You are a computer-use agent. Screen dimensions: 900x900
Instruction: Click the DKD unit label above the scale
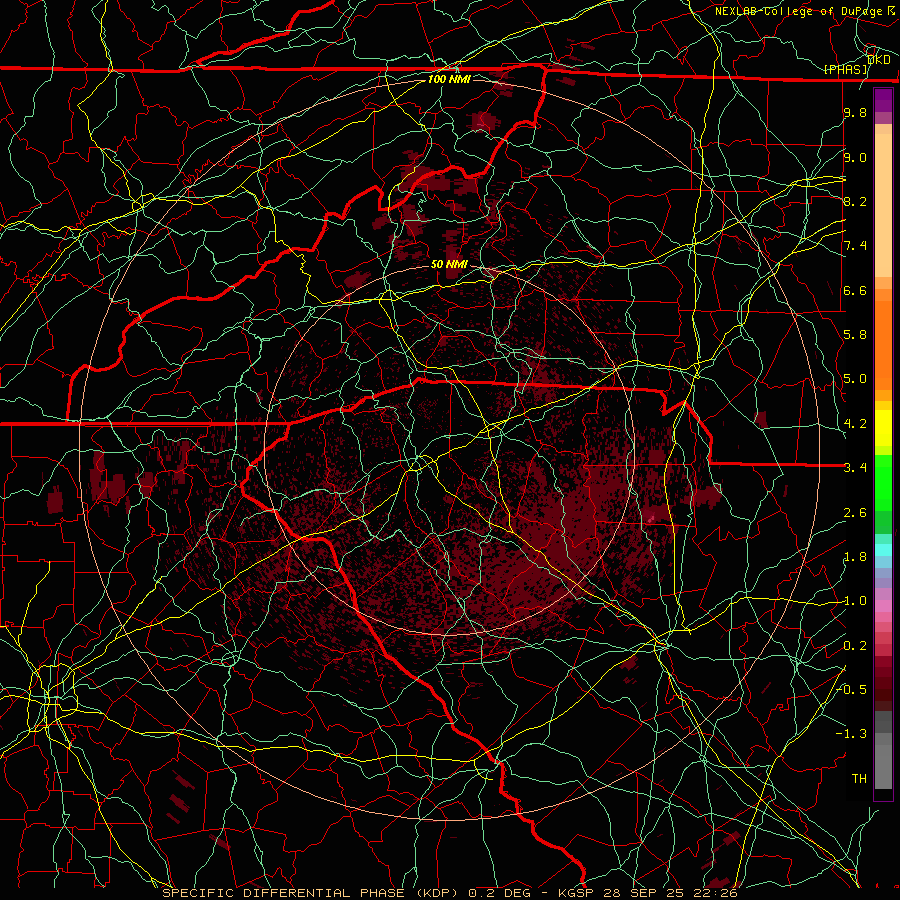coord(879,60)
